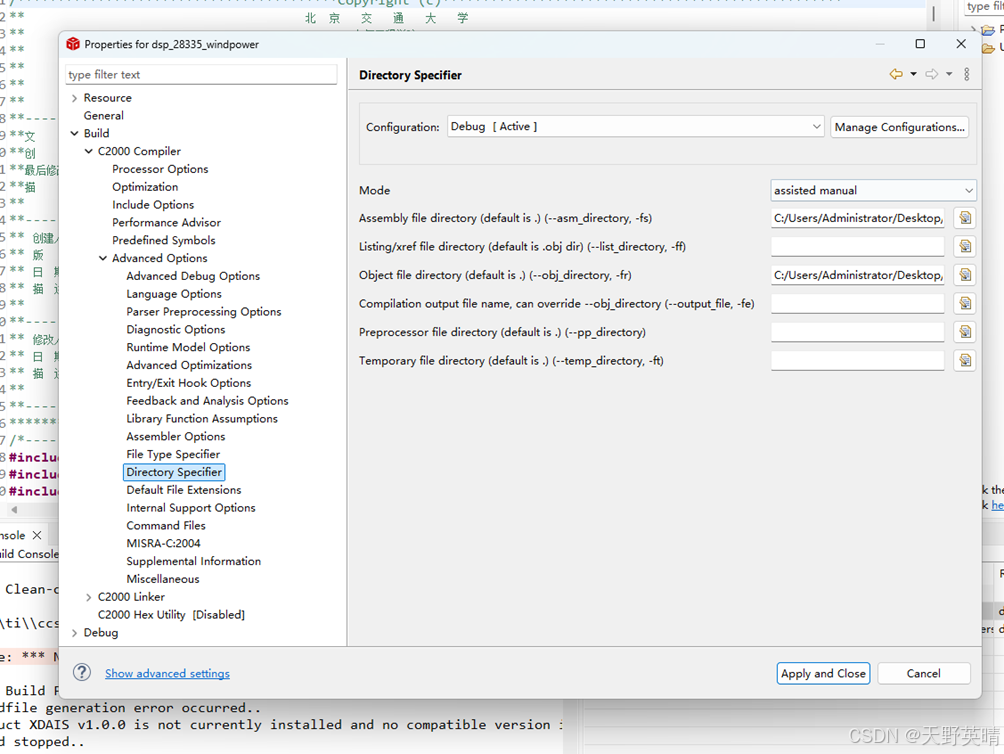Select Include Options
This screenshot has height=754, width=1004.
153,205
